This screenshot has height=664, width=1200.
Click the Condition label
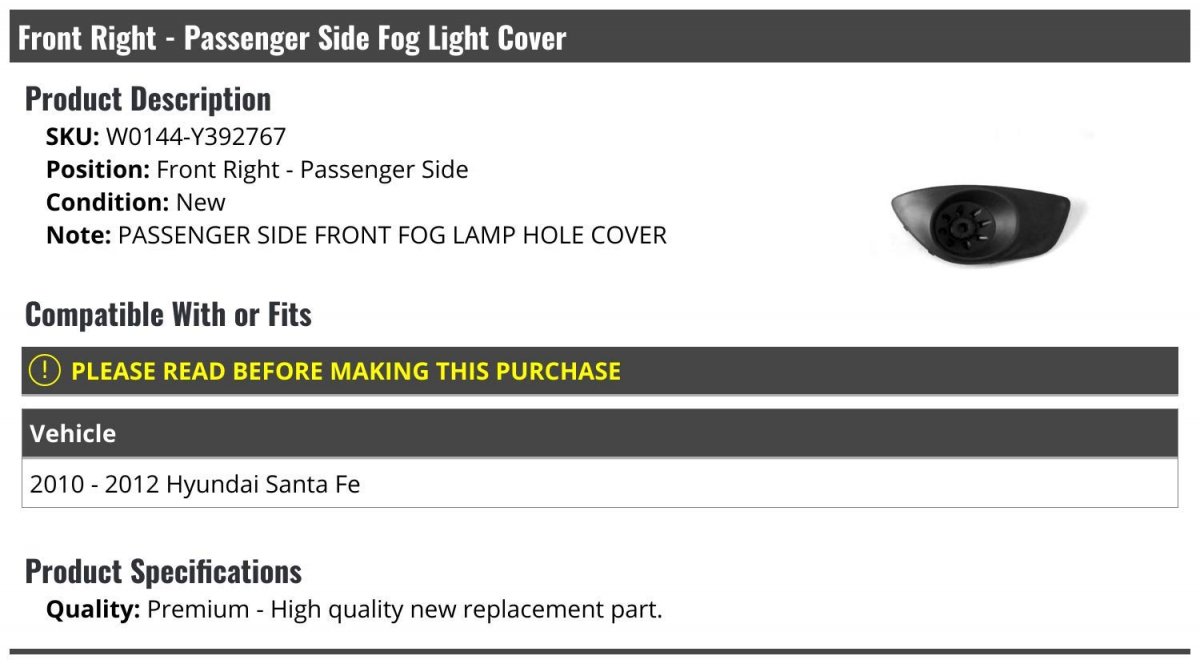coord(107,203)
